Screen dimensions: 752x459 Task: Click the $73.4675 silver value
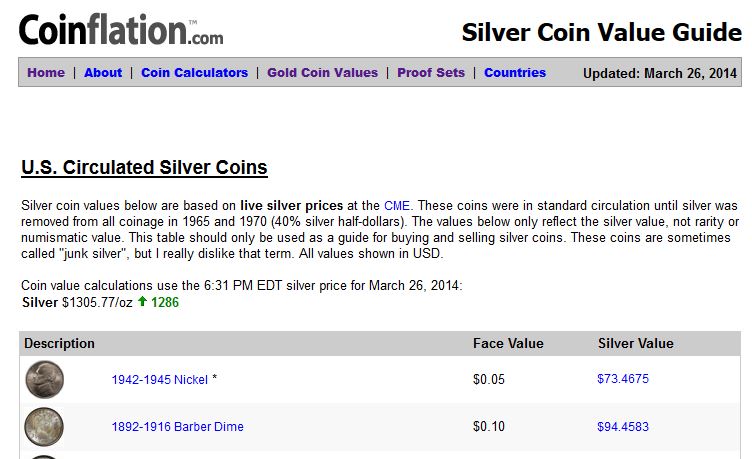tap(623, 379)
